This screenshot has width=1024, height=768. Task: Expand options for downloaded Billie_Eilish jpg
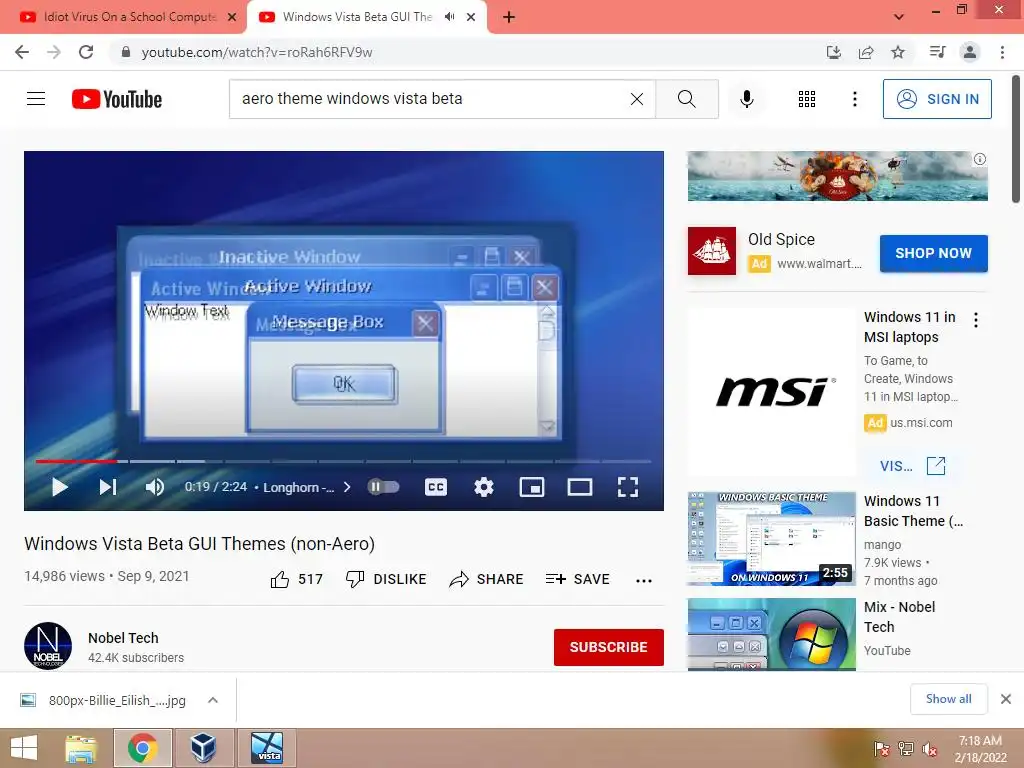[x=213, y=700]
